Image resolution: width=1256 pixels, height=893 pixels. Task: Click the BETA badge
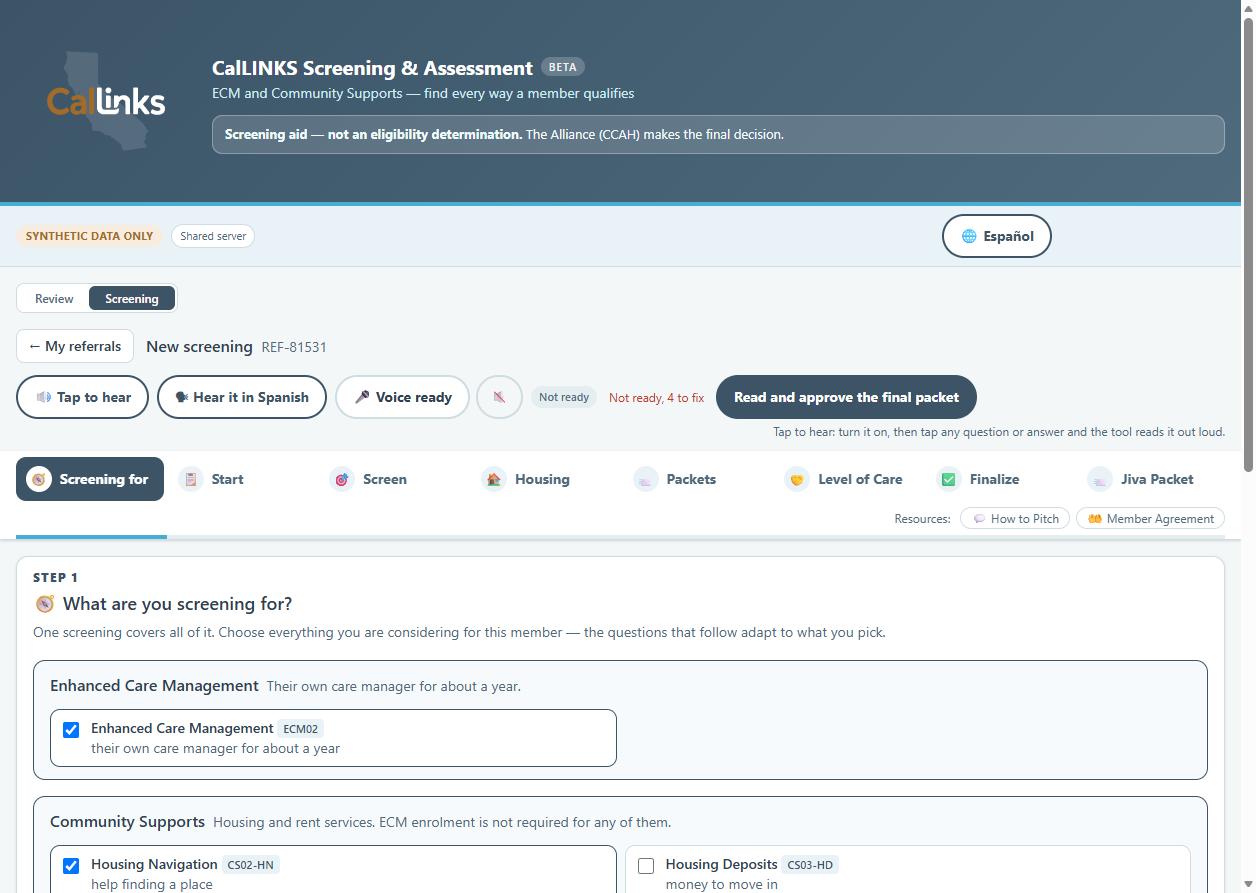pos(562,67)
